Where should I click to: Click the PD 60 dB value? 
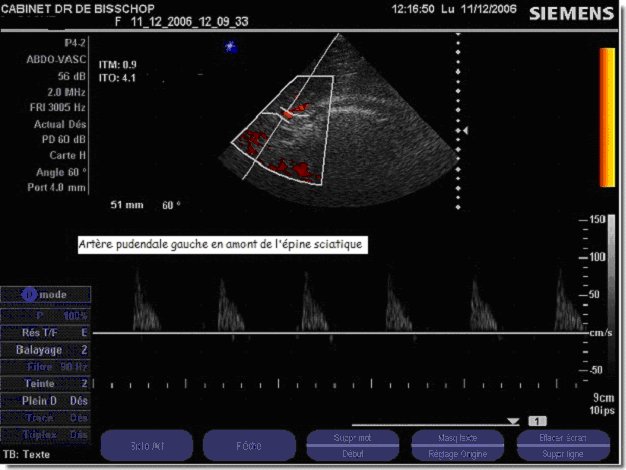pos(64,139)
